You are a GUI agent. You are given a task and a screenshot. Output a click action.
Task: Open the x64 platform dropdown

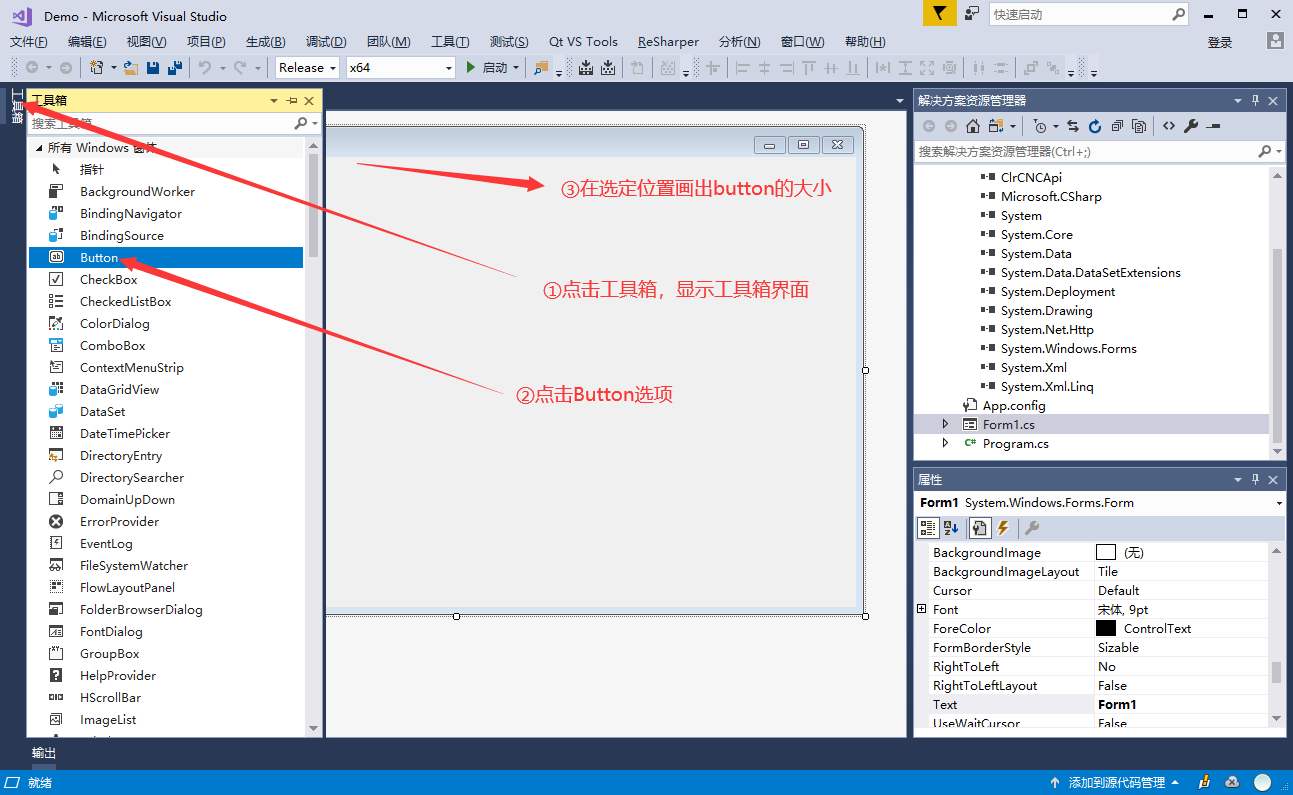(x=400, y=68)
